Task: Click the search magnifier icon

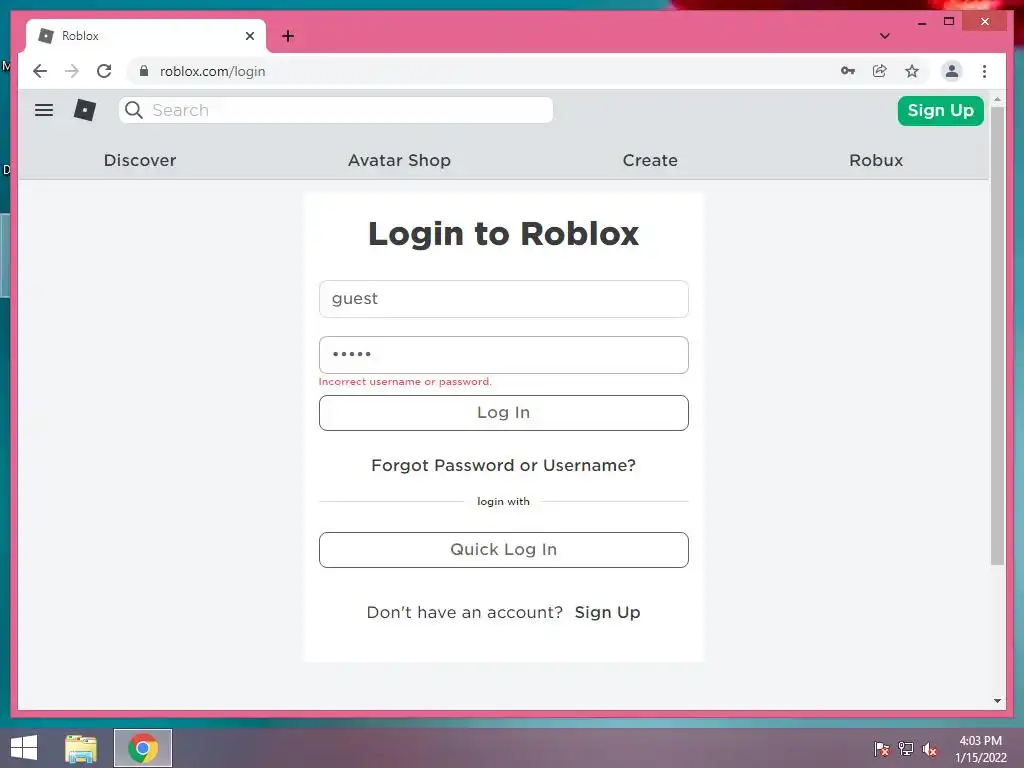Action: coord(134,110)
